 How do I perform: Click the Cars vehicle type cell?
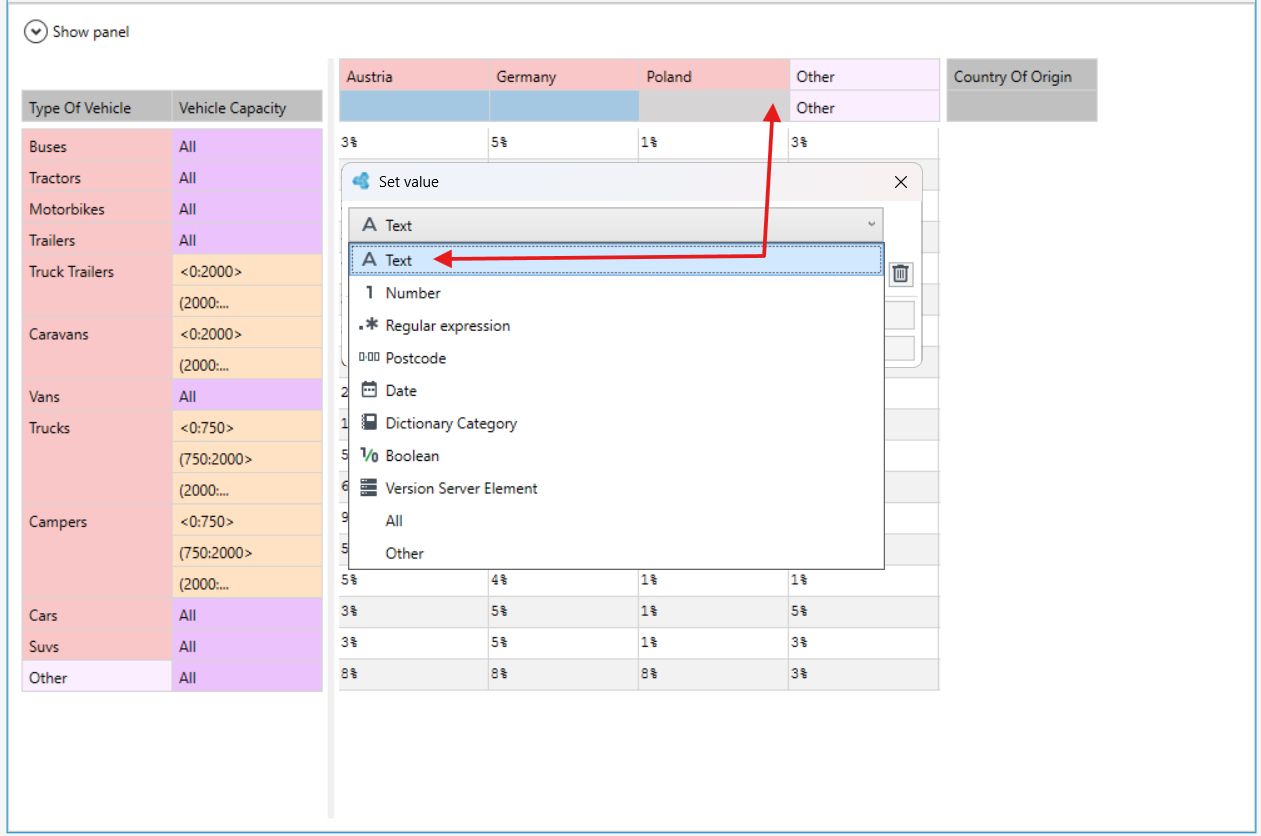click(97, 615)
